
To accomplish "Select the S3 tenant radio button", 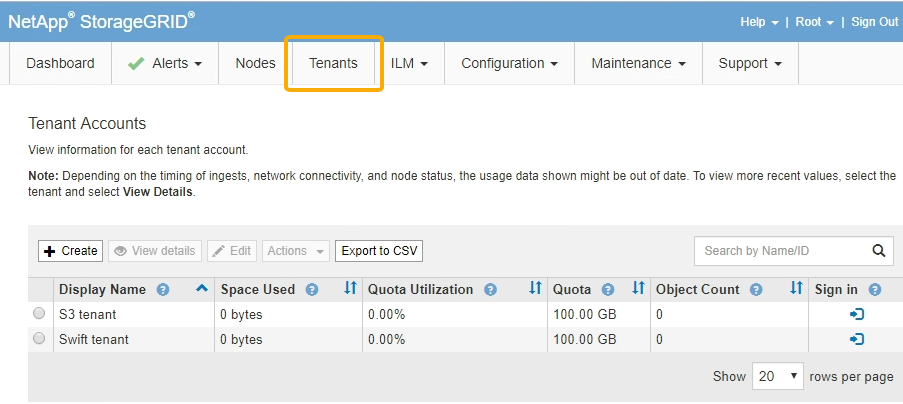I will point(39,314).
